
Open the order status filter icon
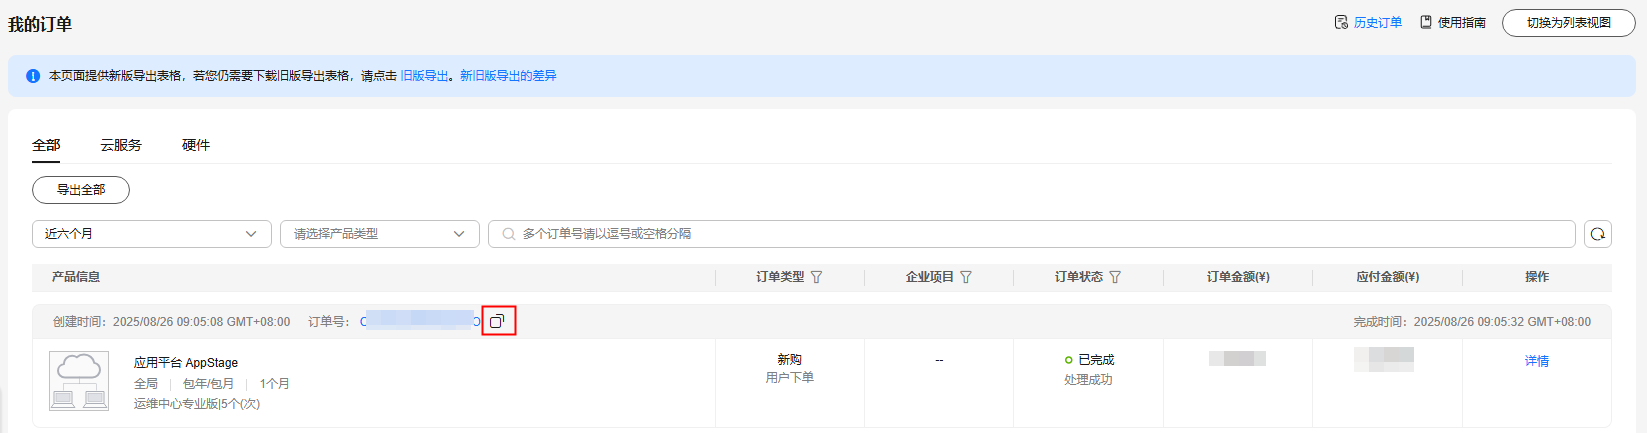[x=1115, y=277]
